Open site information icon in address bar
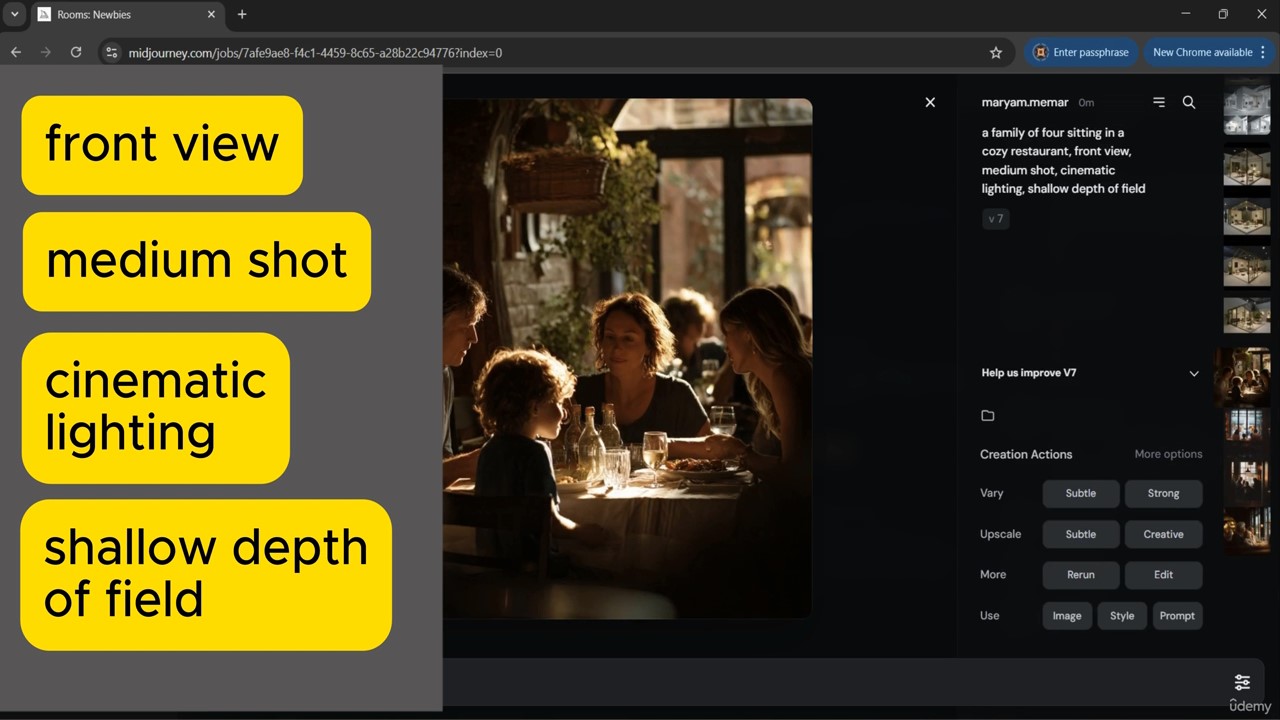The height and width of the screenshot is (720, 1280). 112,52
